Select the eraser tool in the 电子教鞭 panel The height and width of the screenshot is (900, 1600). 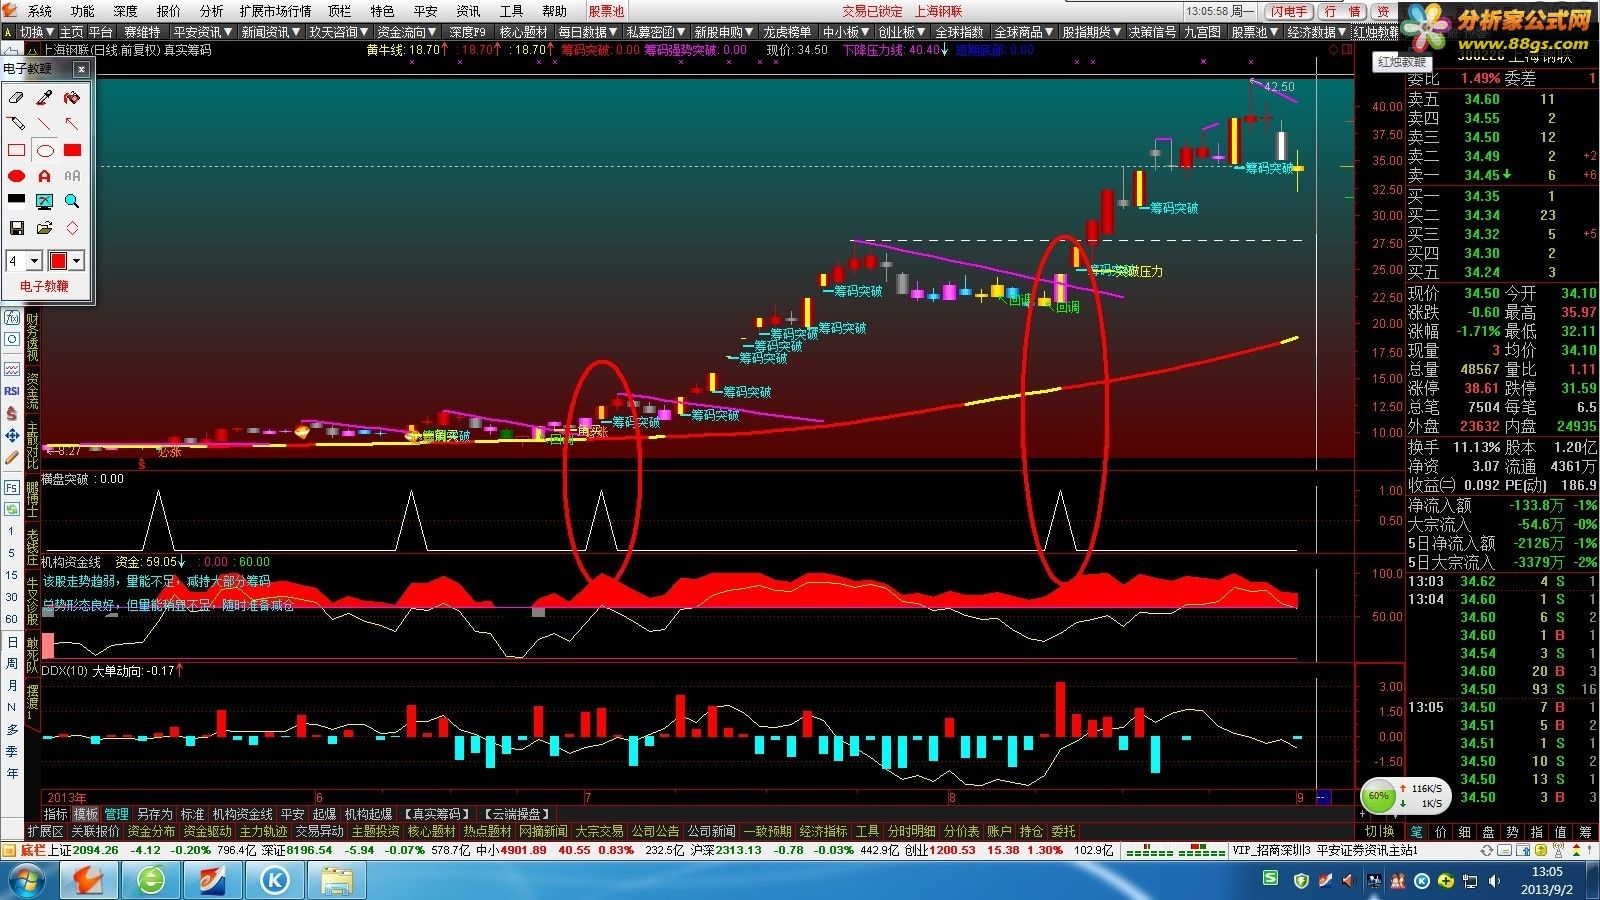click(16, 98)
